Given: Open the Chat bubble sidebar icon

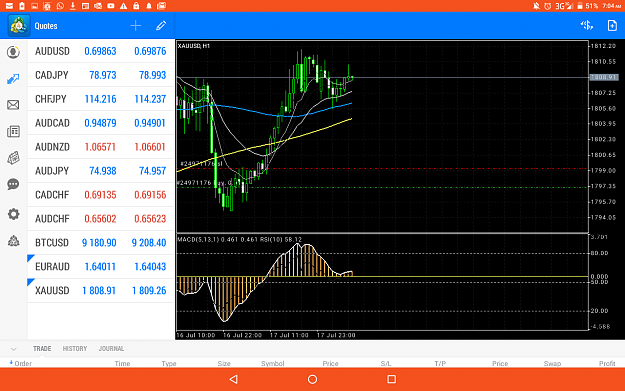Looking at the screenshot, I should click(13, 184).
